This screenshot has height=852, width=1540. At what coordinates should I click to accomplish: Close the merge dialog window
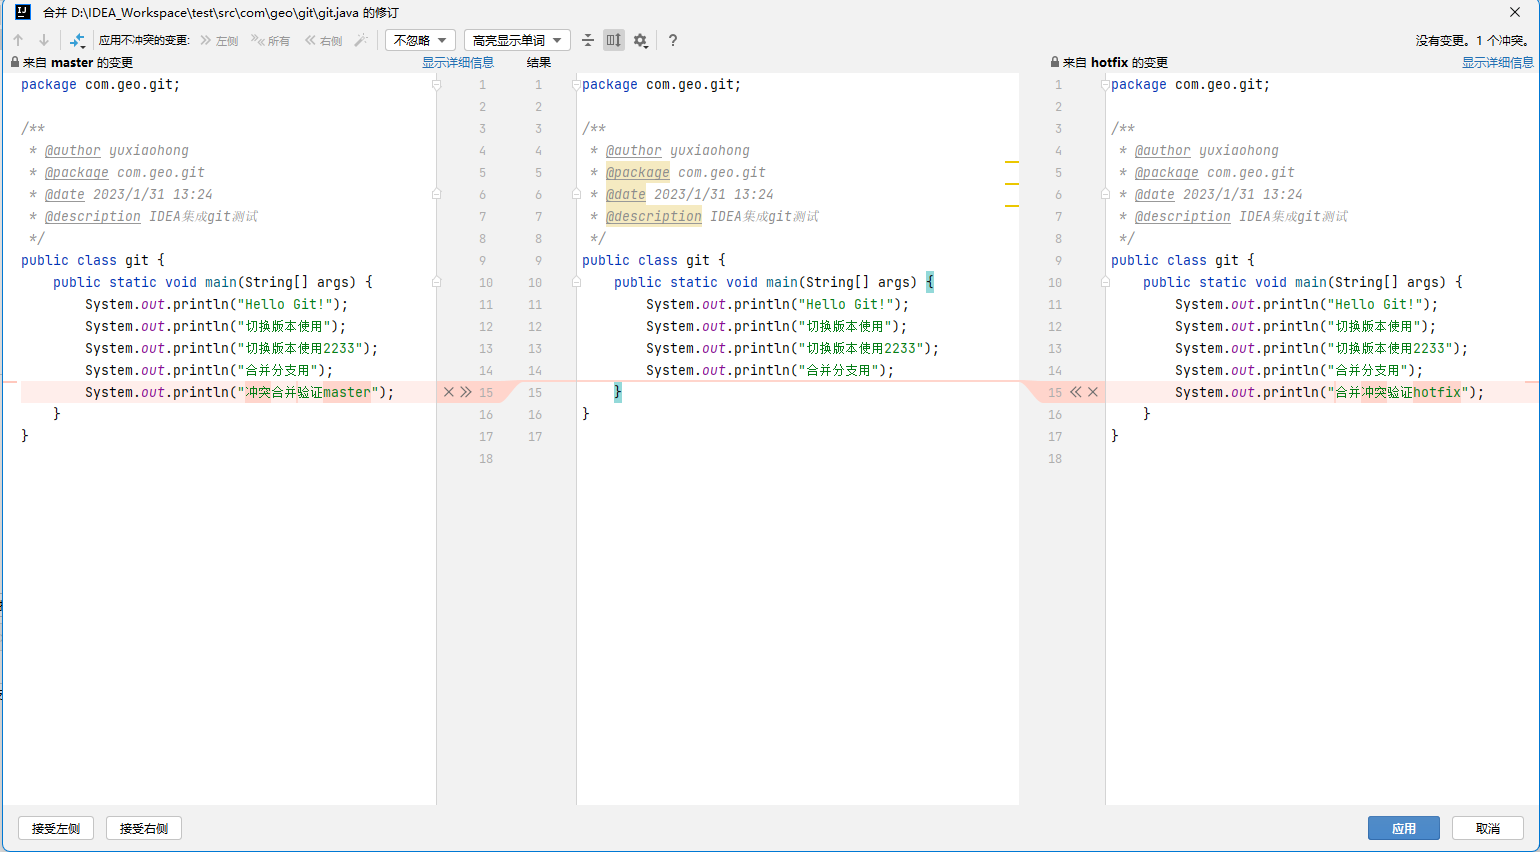pos(1515,12)
